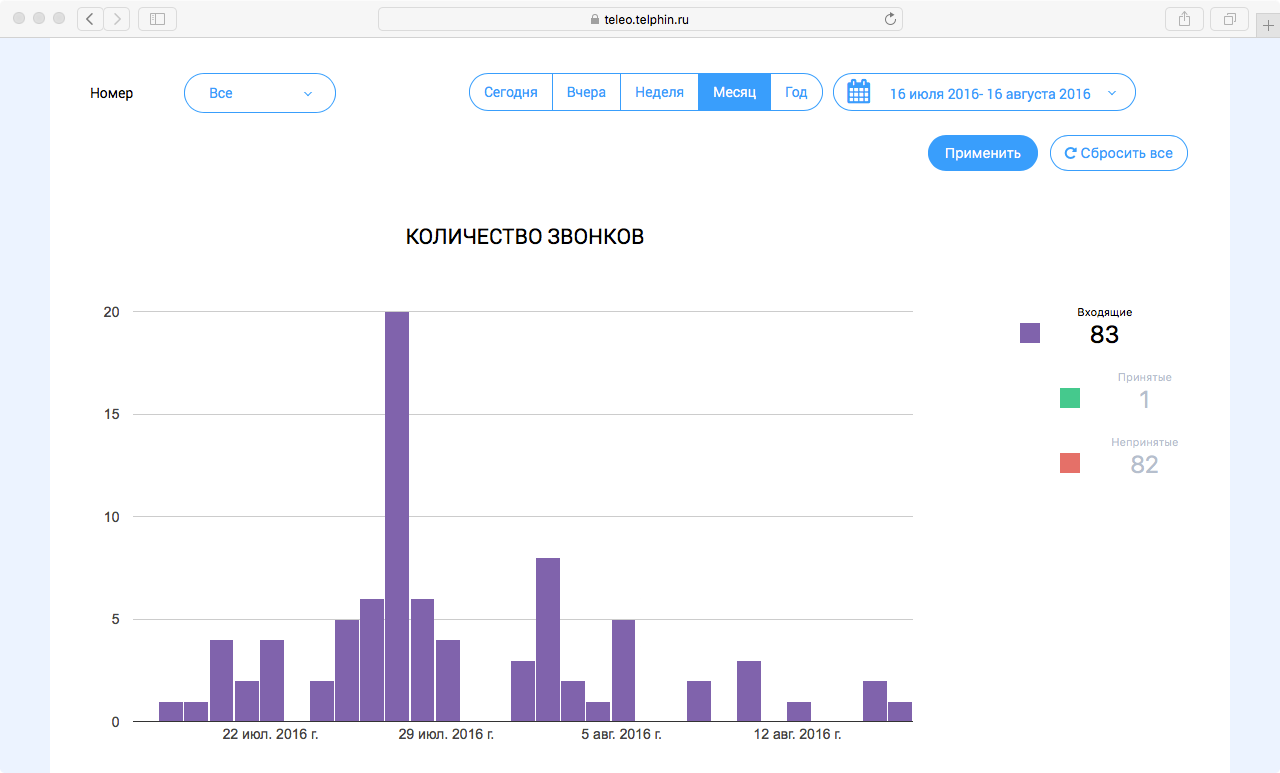Viewport: 1280px width, 773px height.
Task: Click the Номер label
Action: pyautogui.click(x=111, y=93)
